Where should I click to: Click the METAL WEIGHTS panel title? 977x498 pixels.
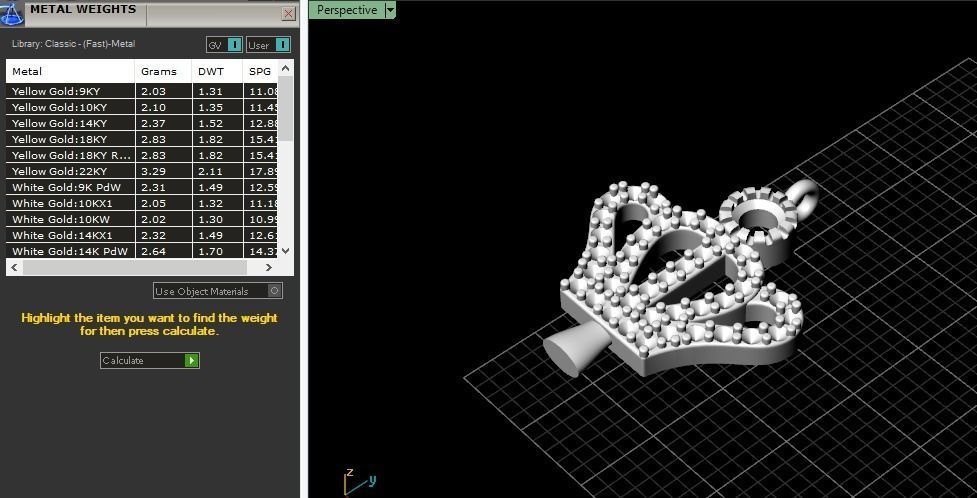pos(83,9)
